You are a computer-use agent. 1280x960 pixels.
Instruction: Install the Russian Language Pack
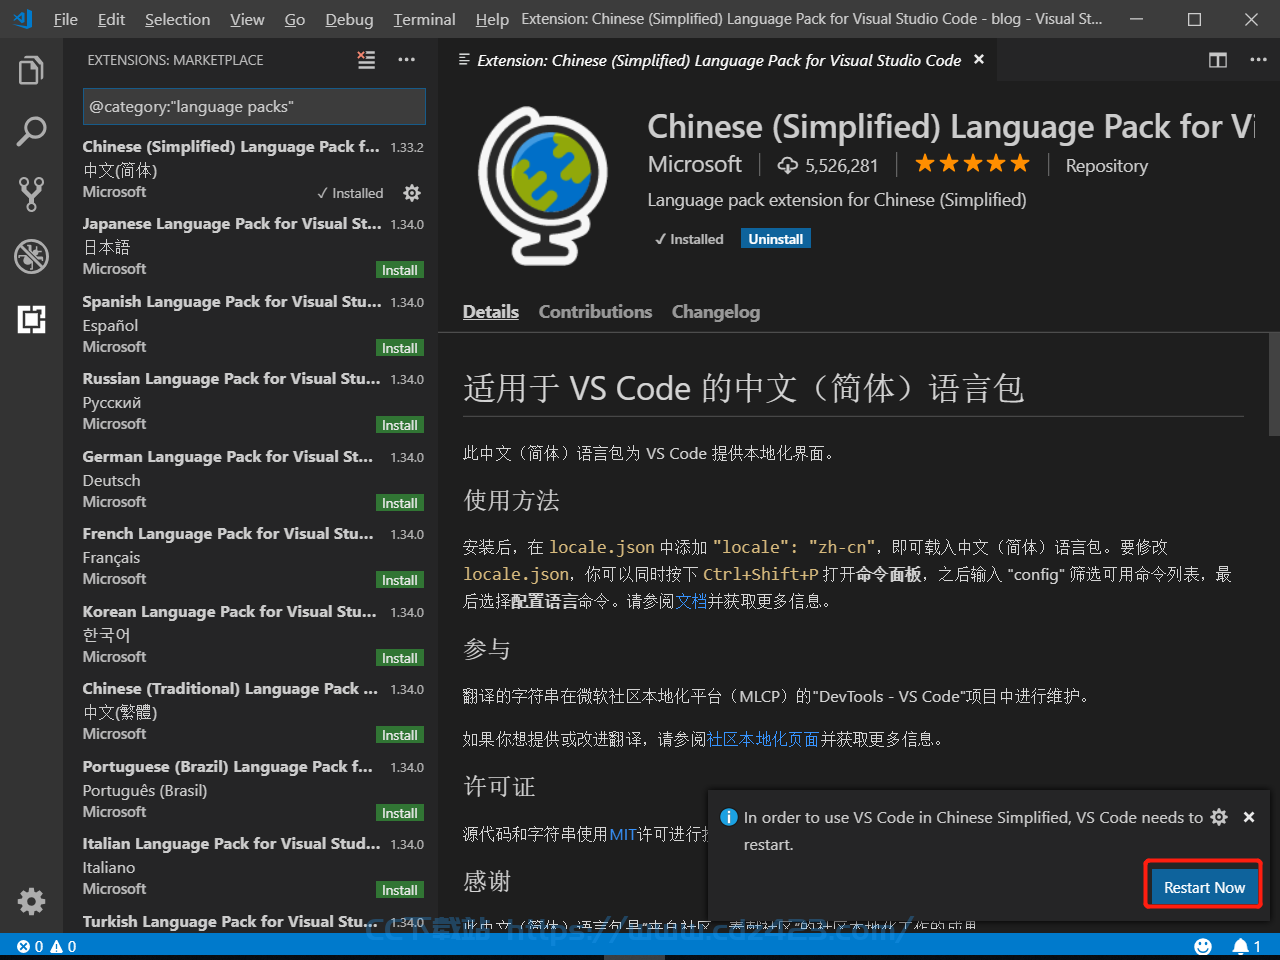click(x=400, y=426)
